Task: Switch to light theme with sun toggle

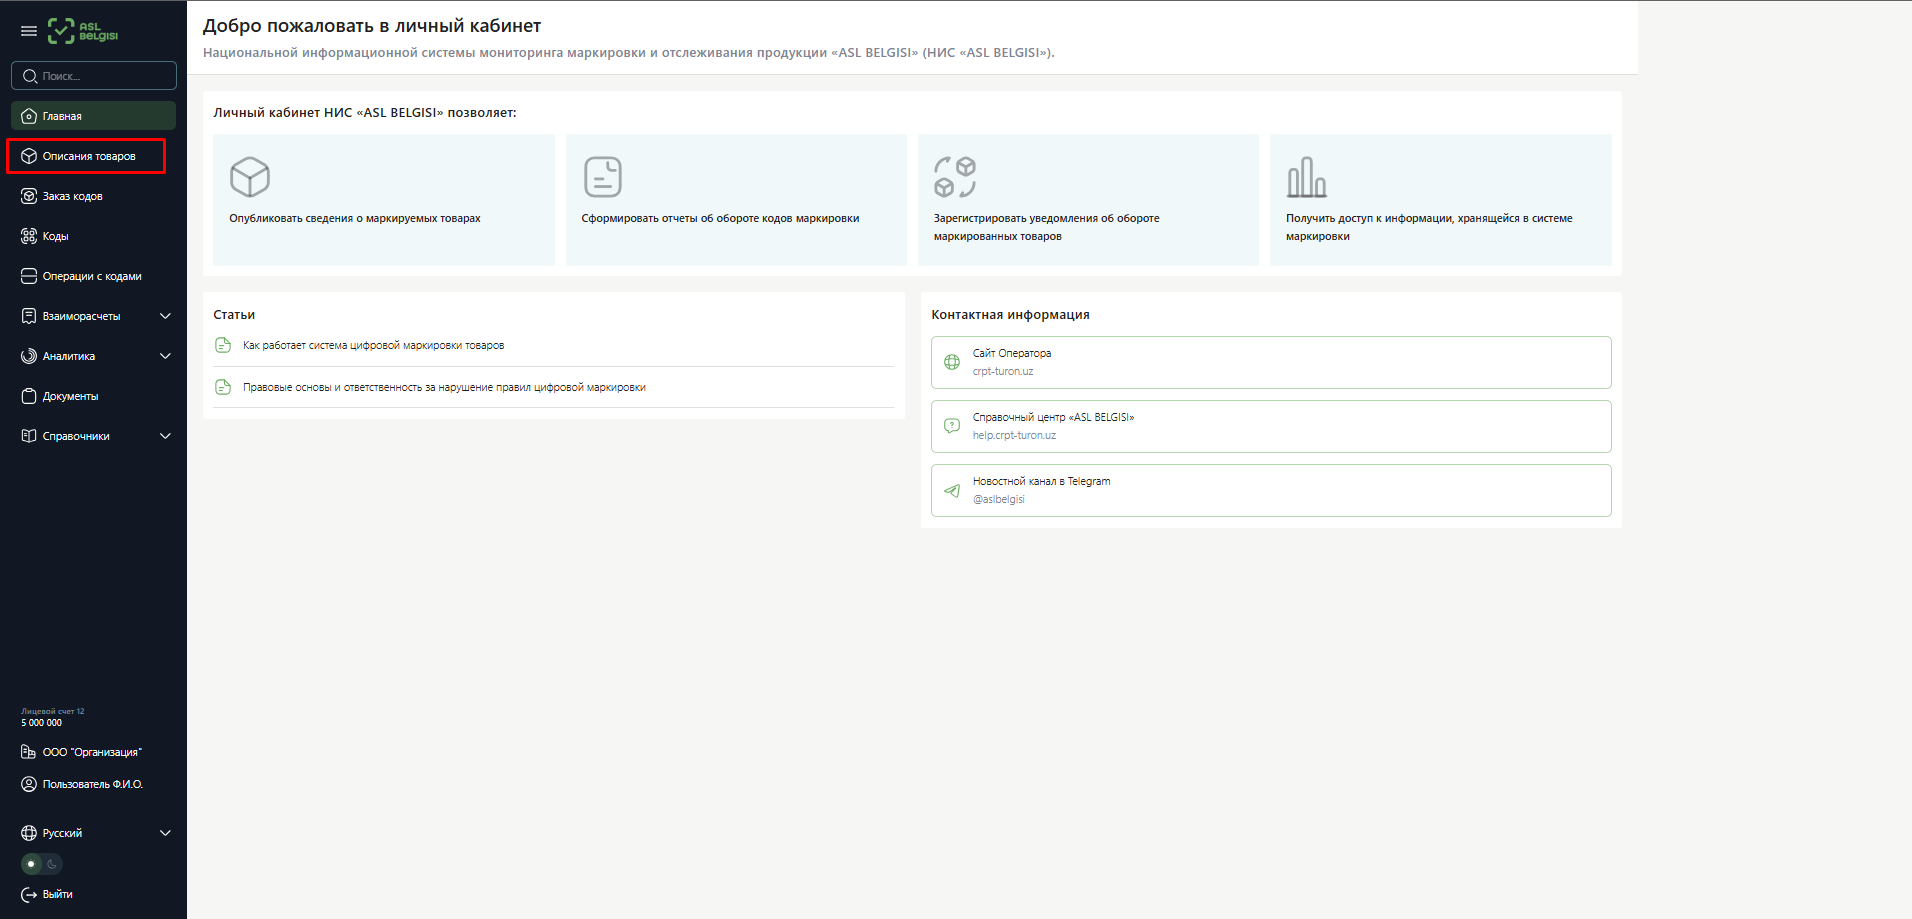Action: point(31,864)
